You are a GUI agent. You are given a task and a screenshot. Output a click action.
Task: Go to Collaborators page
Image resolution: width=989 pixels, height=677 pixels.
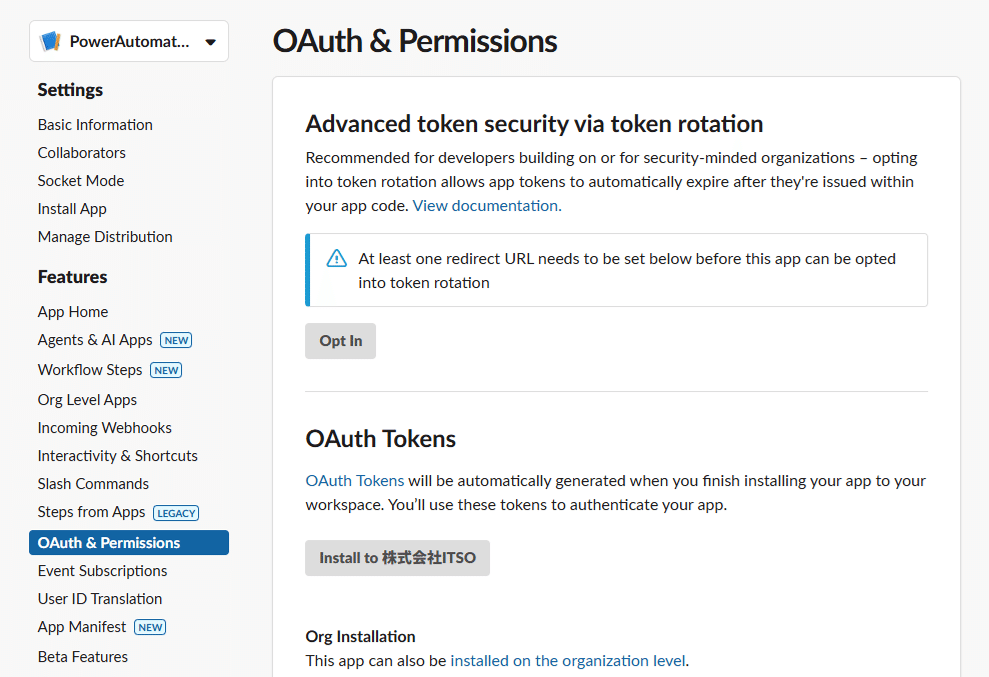tap(82, 153)
